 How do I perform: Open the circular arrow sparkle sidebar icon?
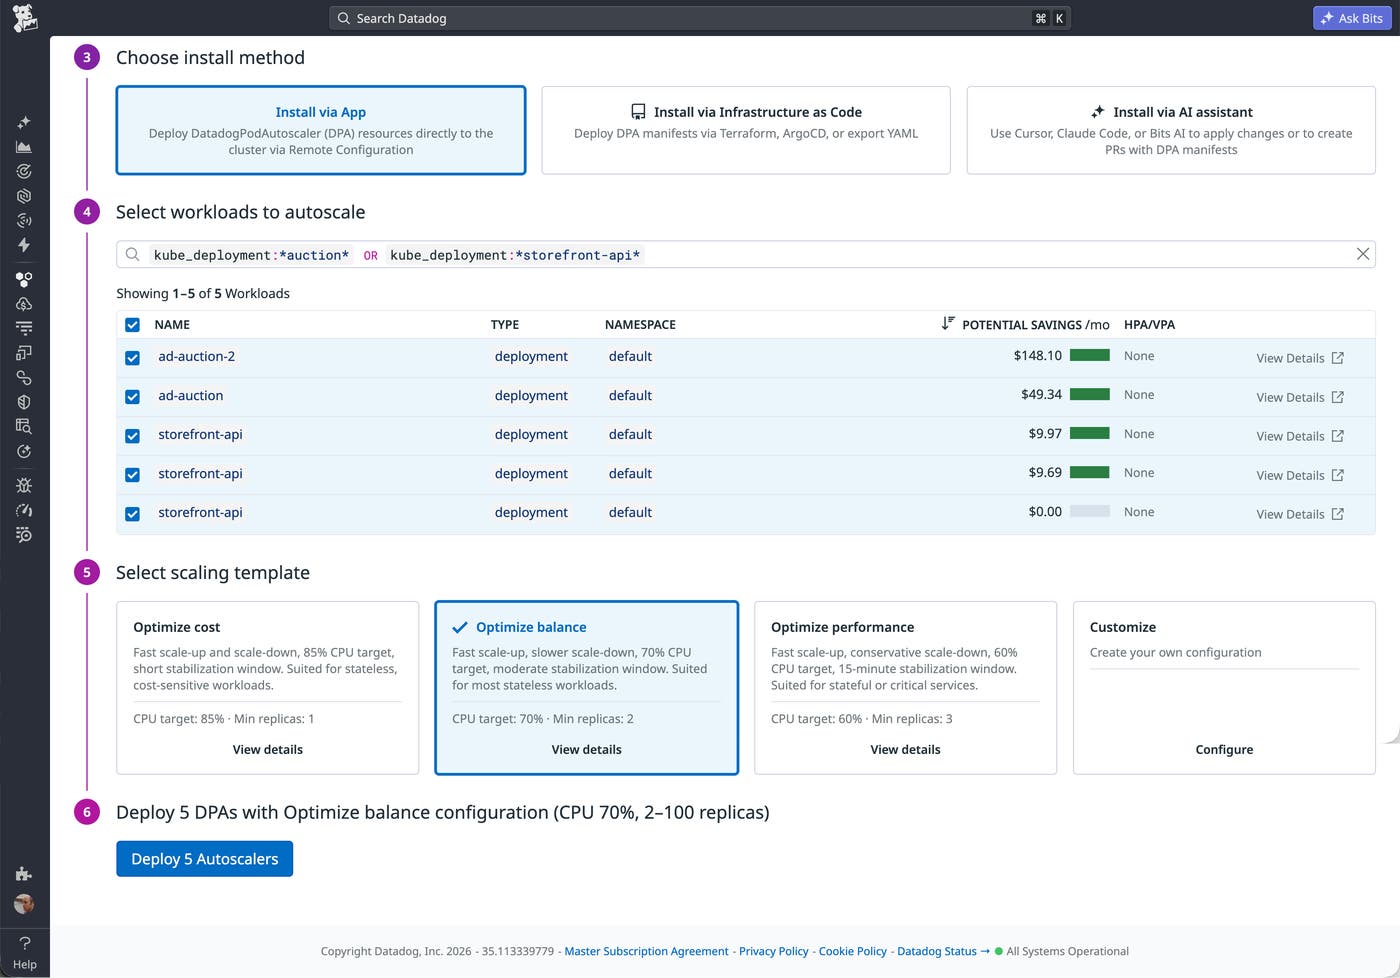tap(24, 451)
